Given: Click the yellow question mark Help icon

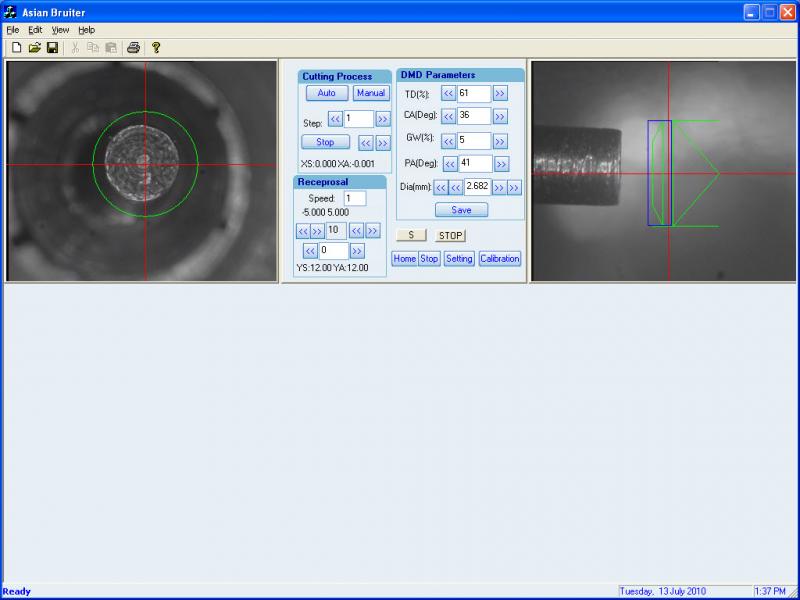Looking at the screenshot, I should [156, 47].
